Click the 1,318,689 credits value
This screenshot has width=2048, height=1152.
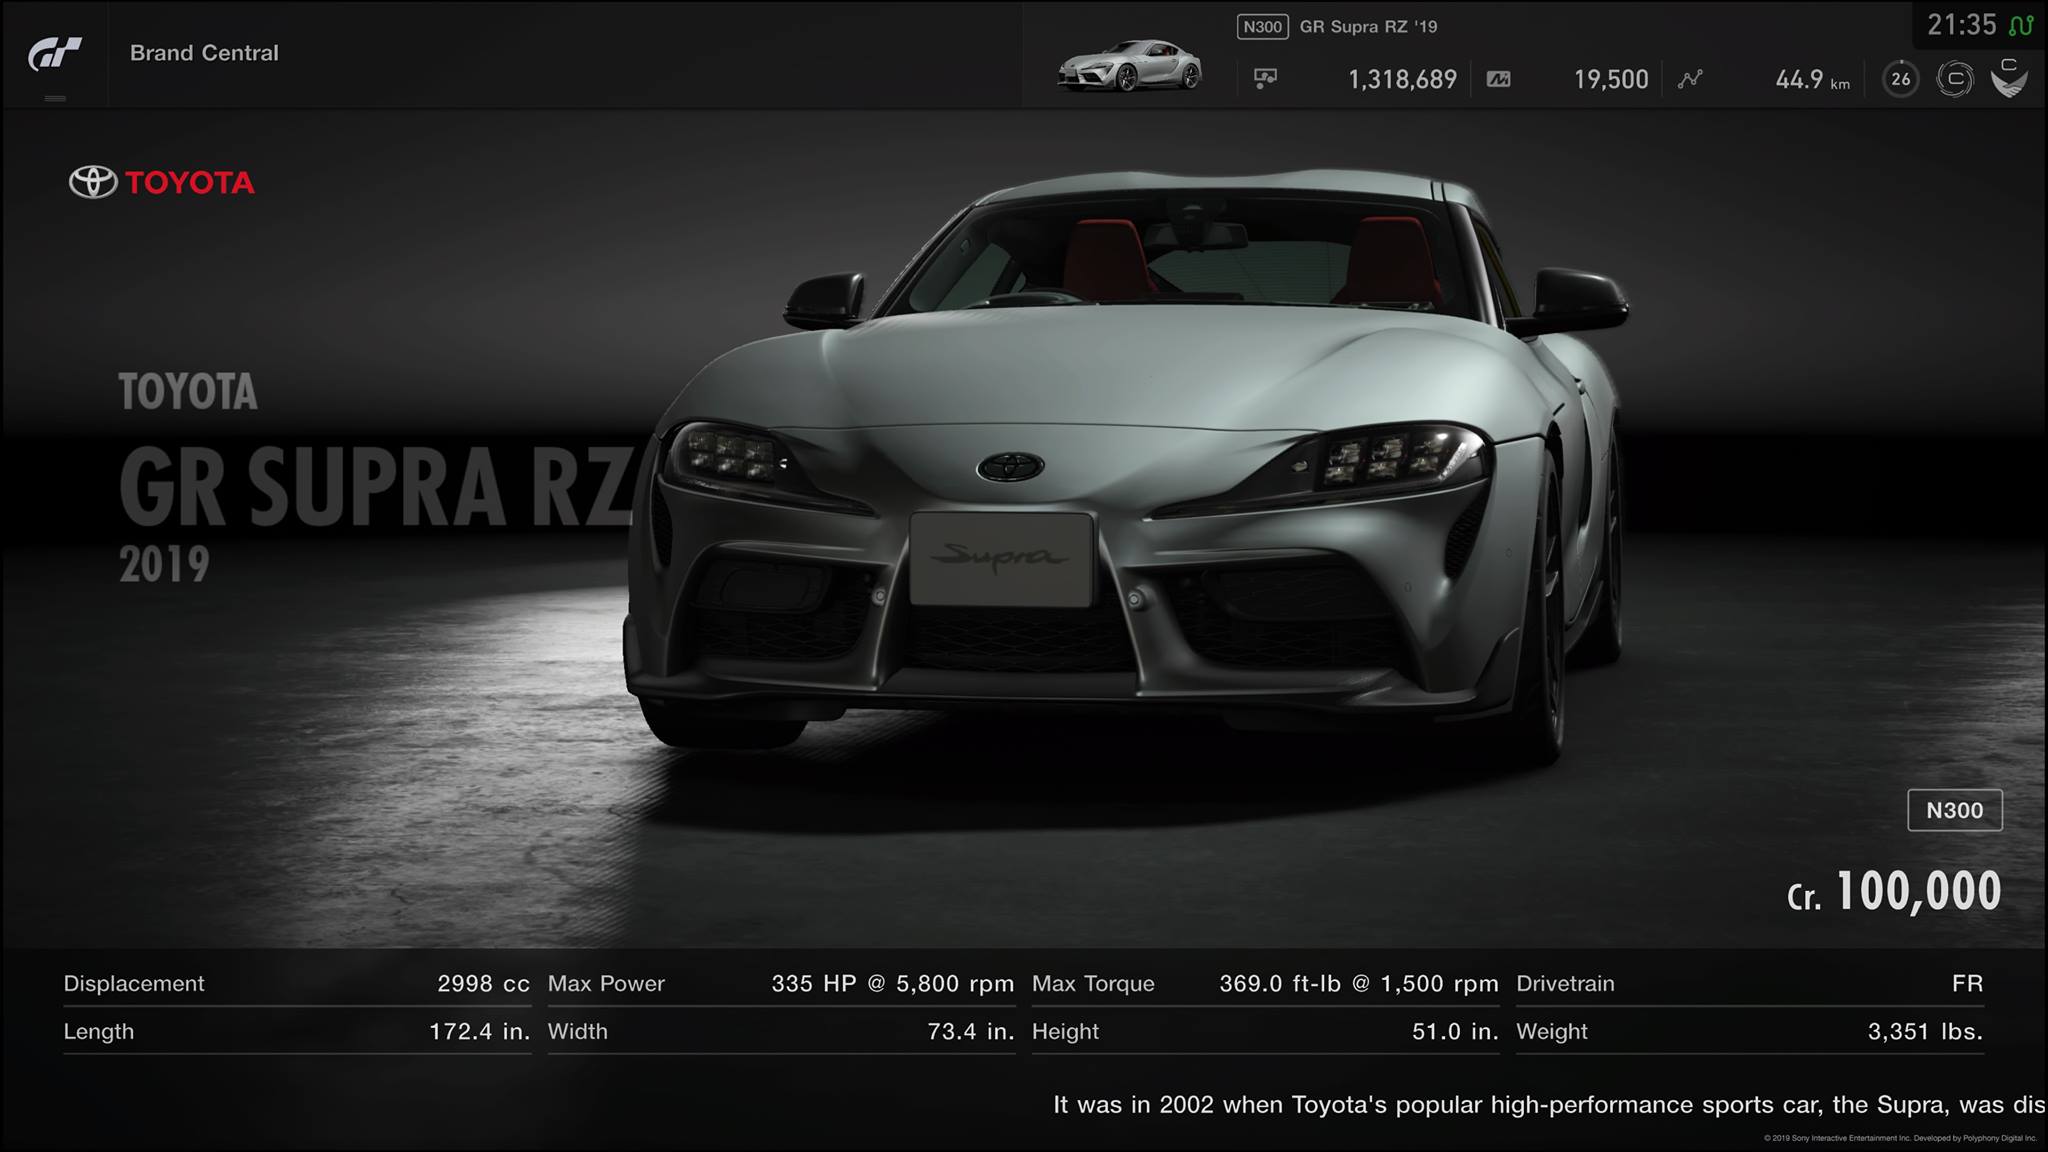pos(1402,79)
